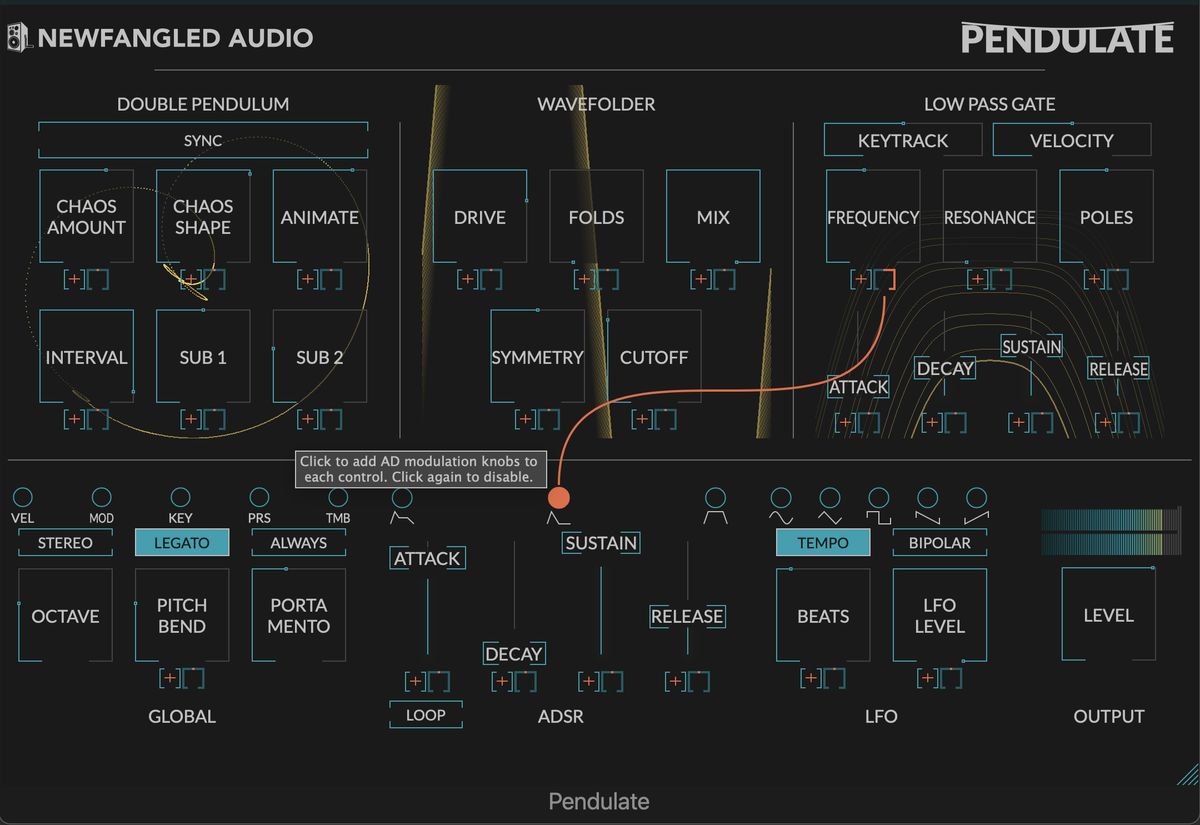Disable the LEGATO toggle
Screen dimensions: 1200x825
182,543
